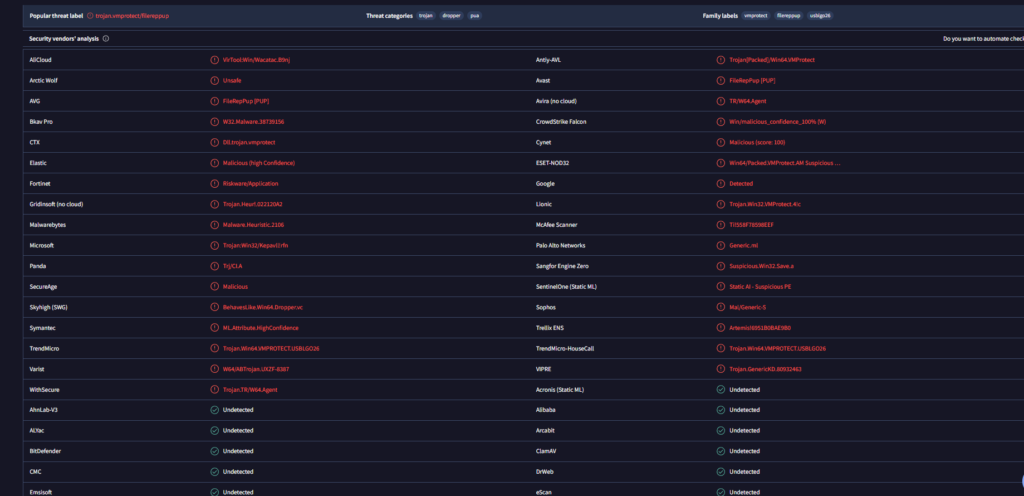The height and width of the screenshot is (496, 1024).
Task: Click the dropper threat category tag
Action: [x=451, y=16]
